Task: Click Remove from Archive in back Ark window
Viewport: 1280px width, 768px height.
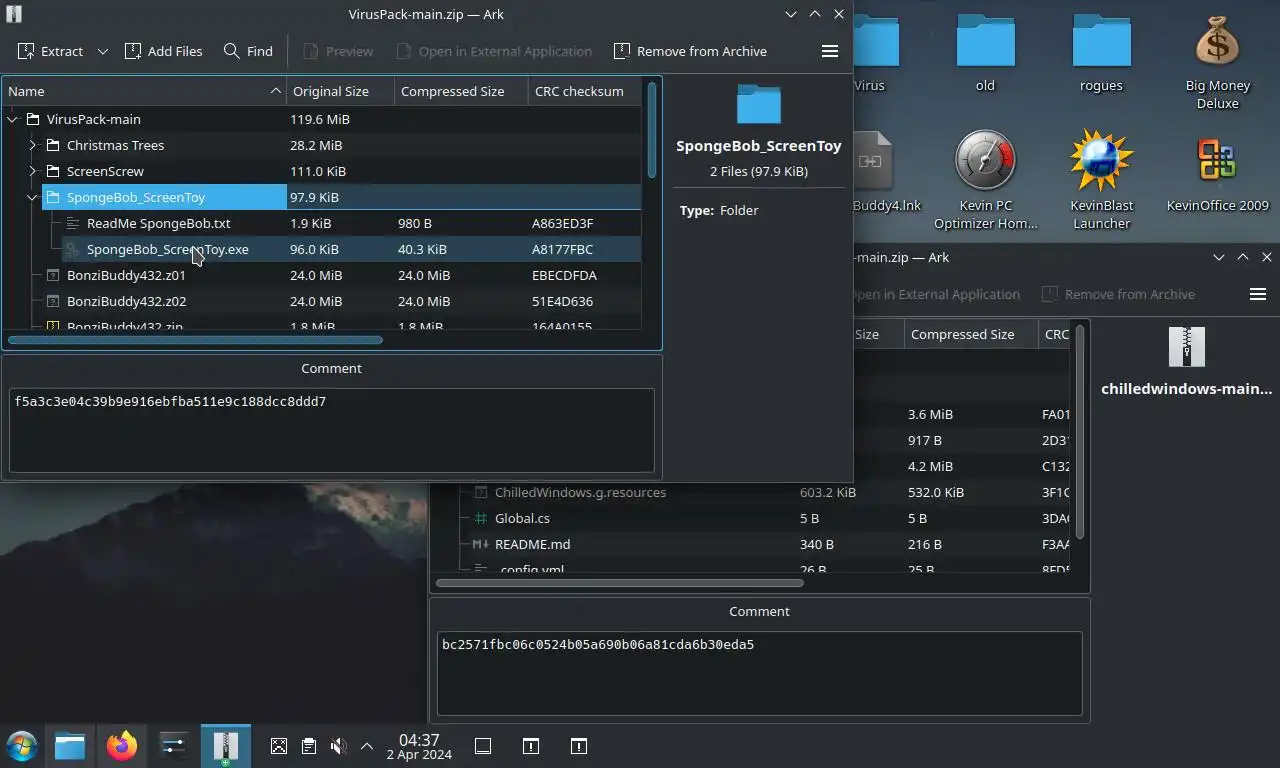Action: tap(1118, 294)
